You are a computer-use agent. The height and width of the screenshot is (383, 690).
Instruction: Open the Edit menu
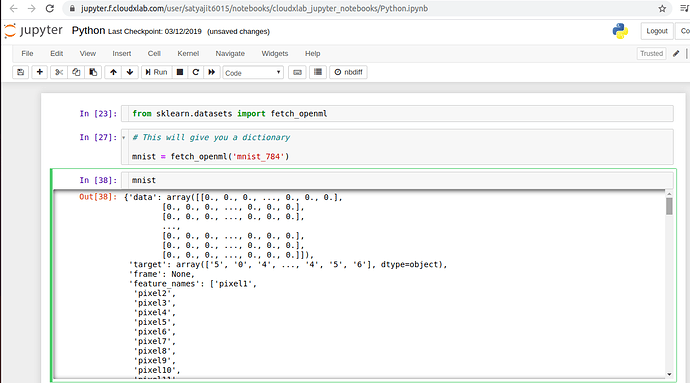click(56, 53)
